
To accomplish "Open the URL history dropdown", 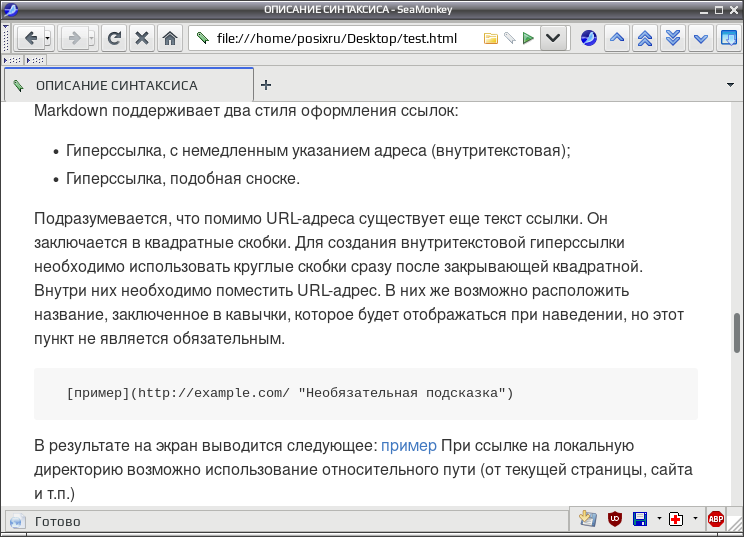I will point(553,38).
